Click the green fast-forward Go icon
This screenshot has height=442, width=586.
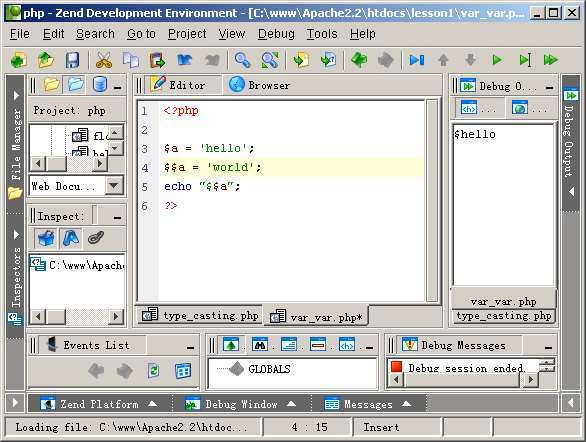tap(551, 60)
